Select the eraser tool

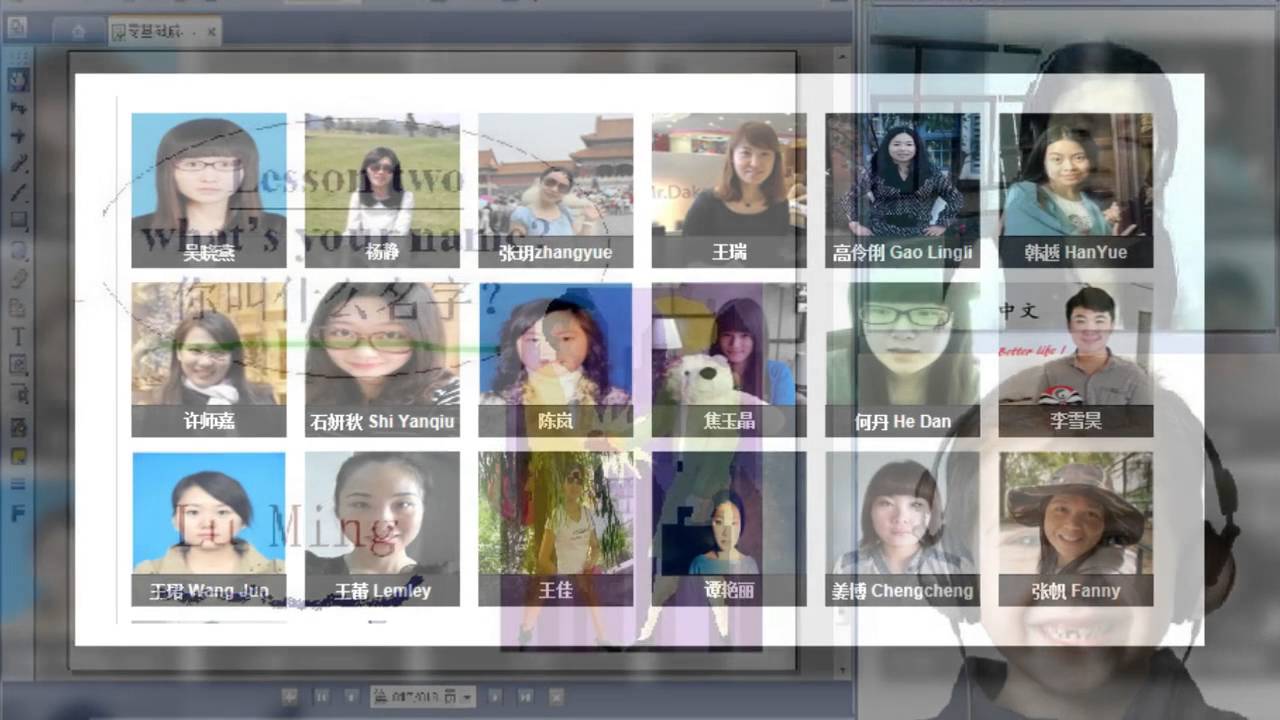click(x=18, y=279)
